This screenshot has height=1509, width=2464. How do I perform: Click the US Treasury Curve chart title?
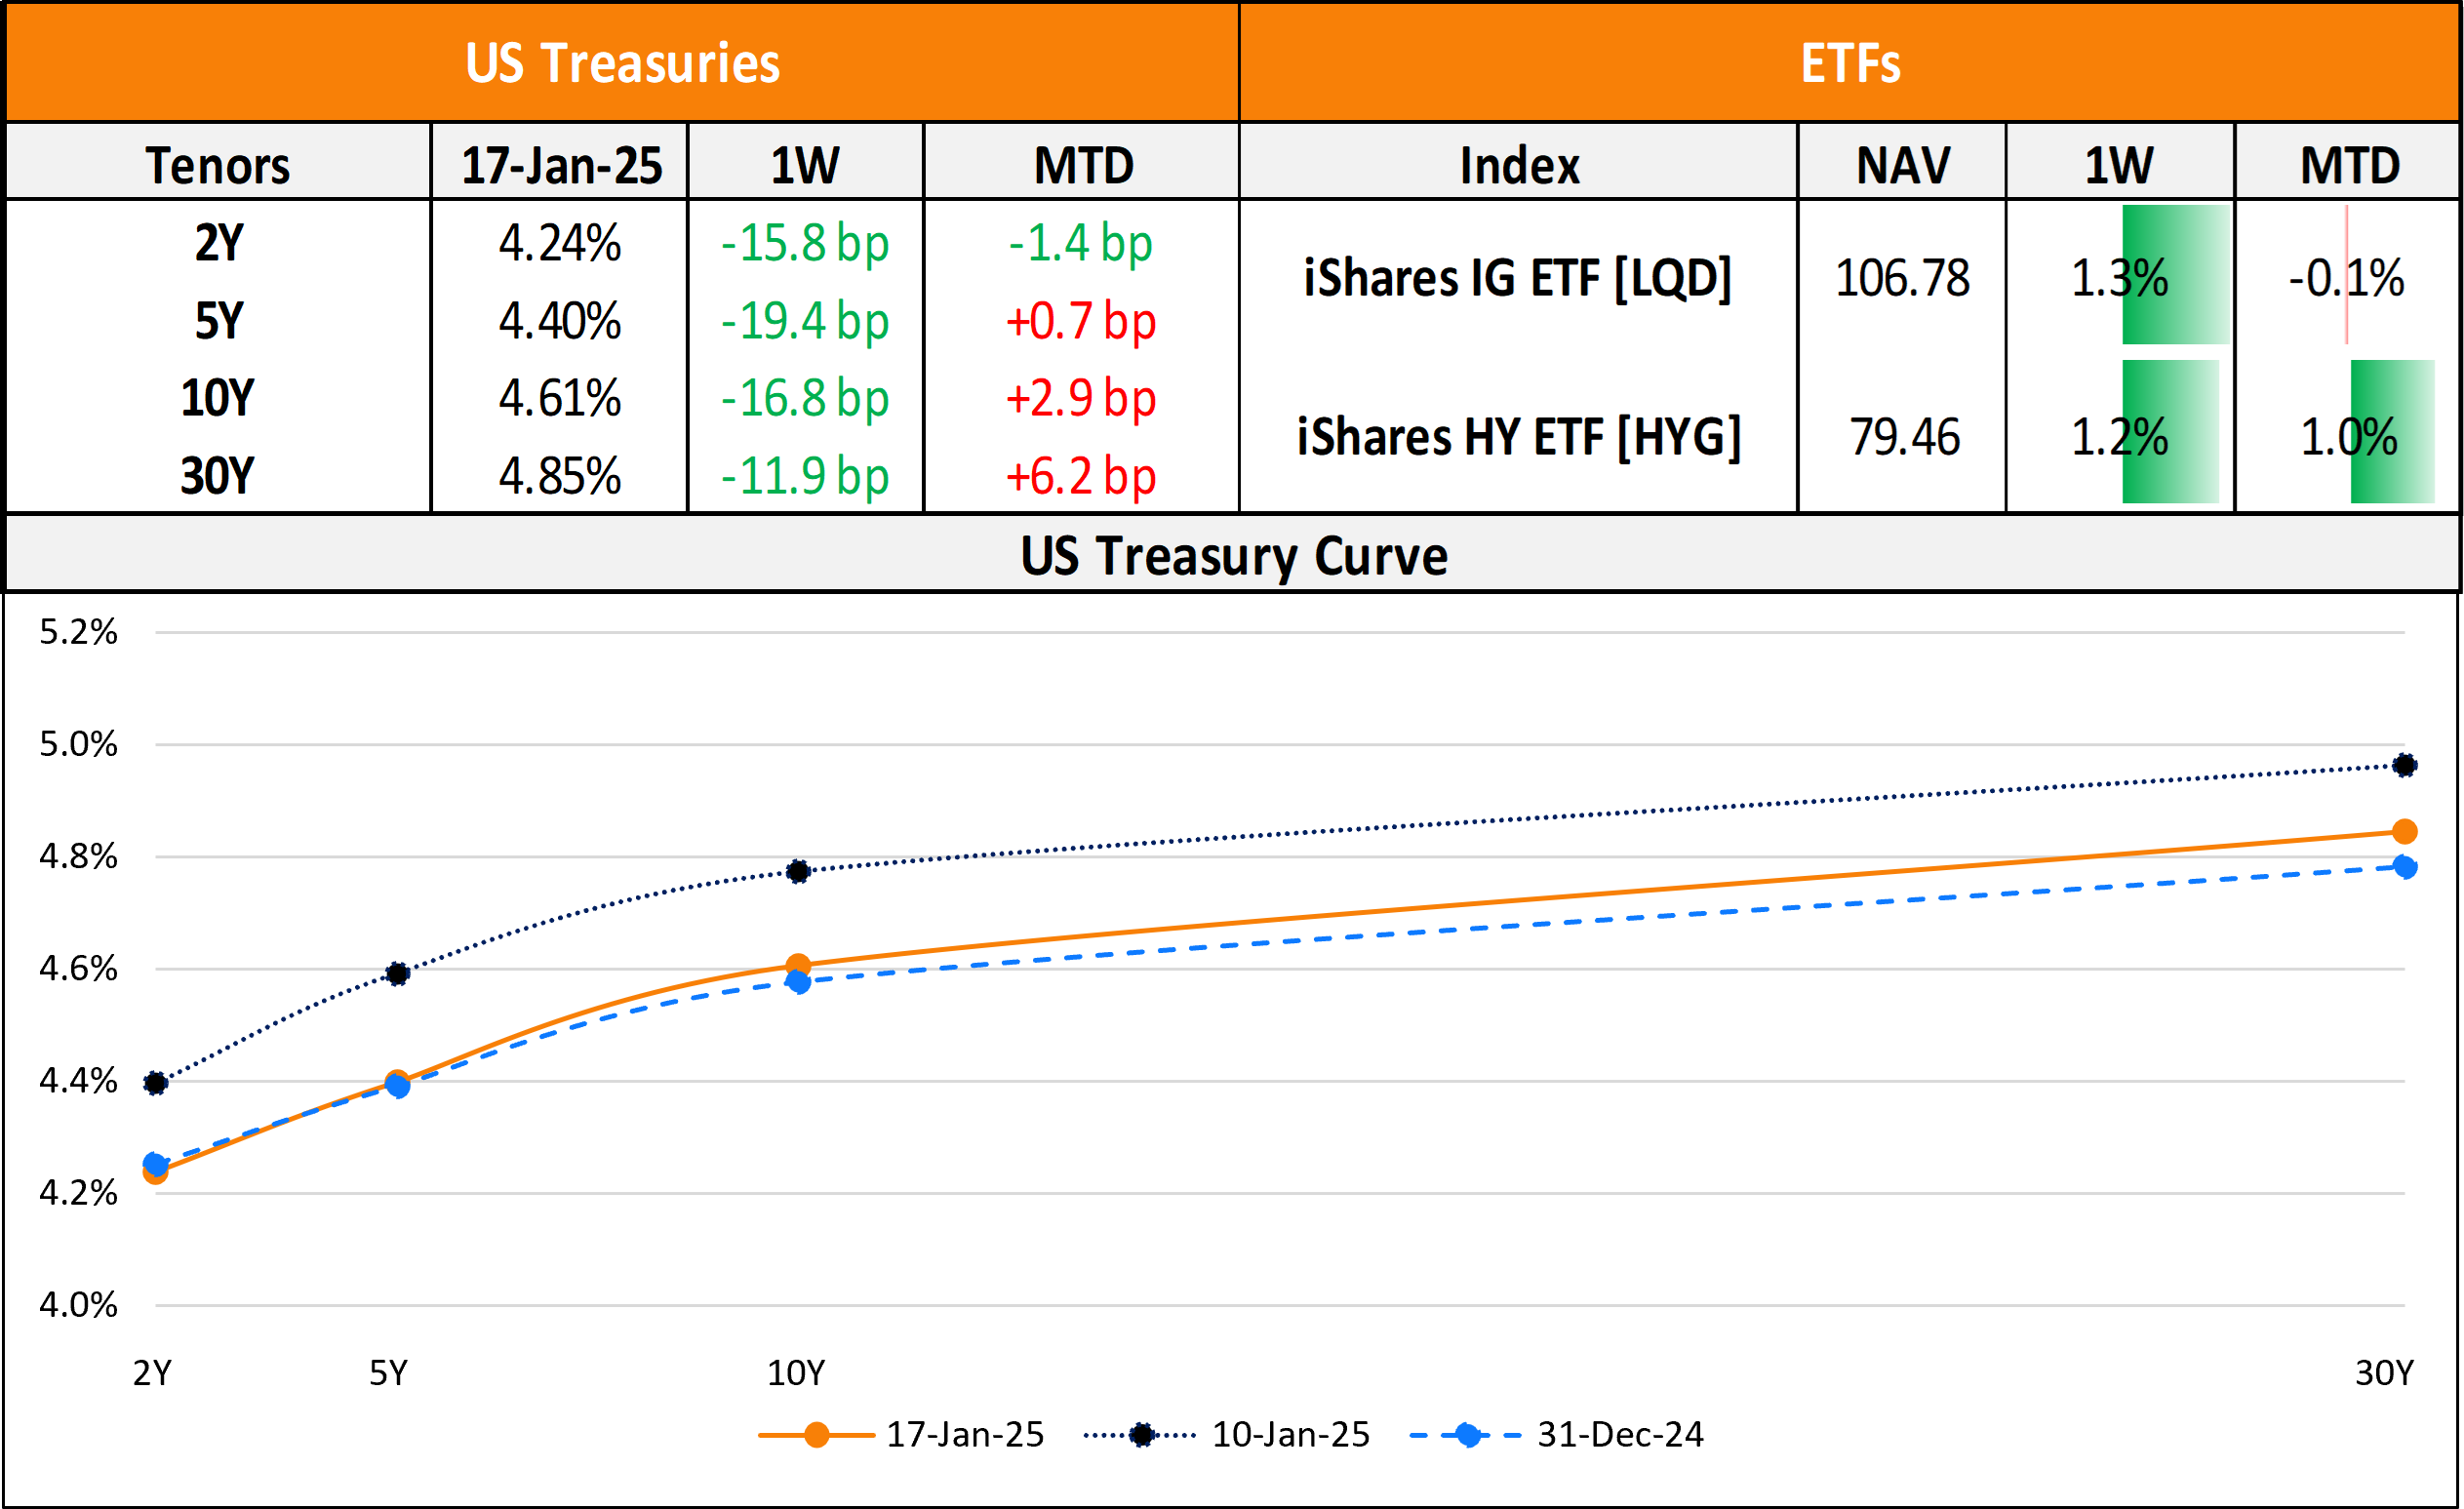coord(1233,555)
